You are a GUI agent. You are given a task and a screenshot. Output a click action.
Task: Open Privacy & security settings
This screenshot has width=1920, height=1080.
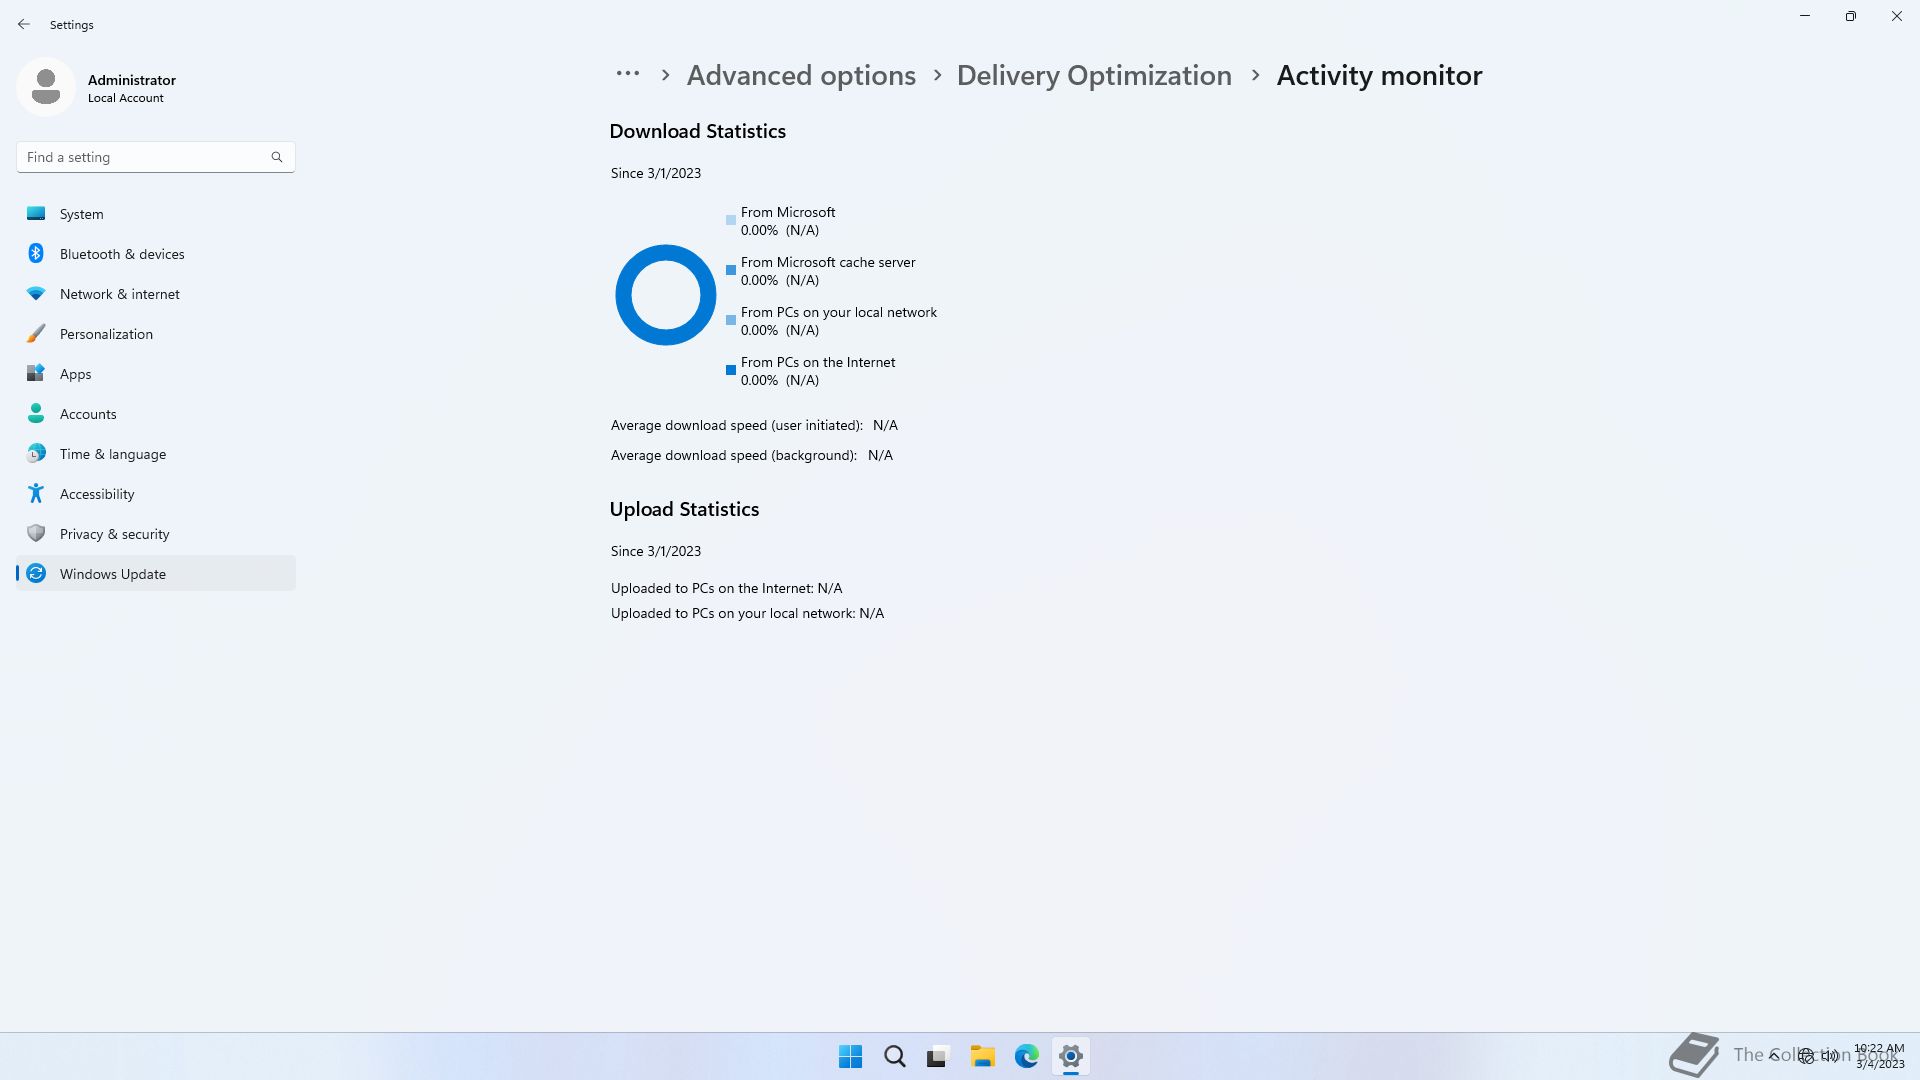tap(114, 534)
